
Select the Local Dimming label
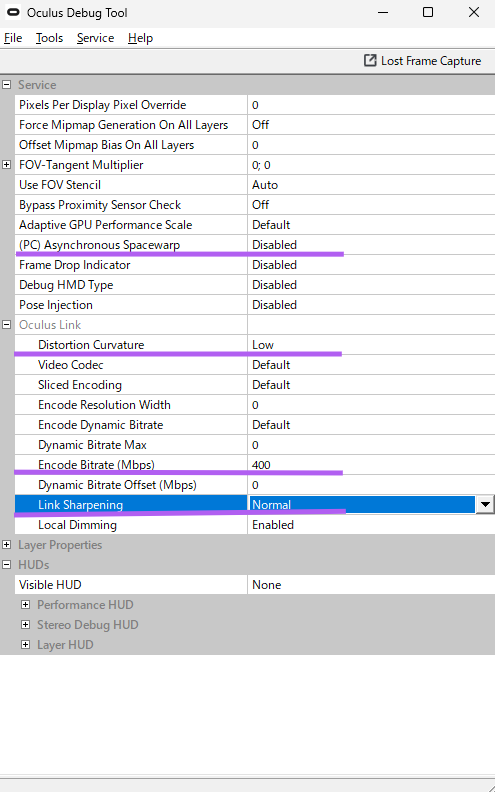point(77,525)
